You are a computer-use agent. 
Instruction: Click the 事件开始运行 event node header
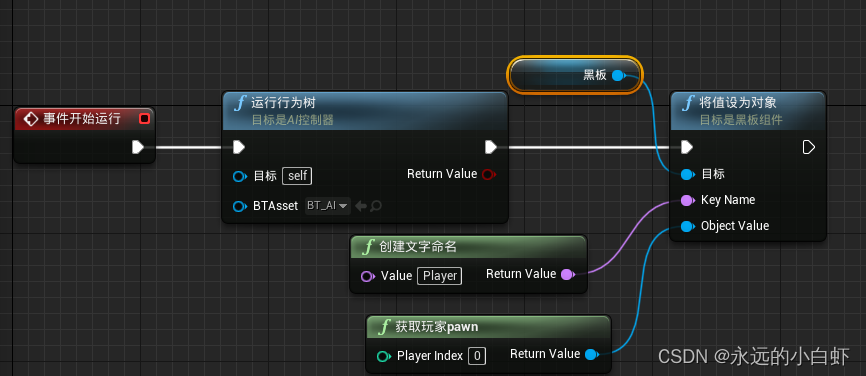click(x=84, y=119)
